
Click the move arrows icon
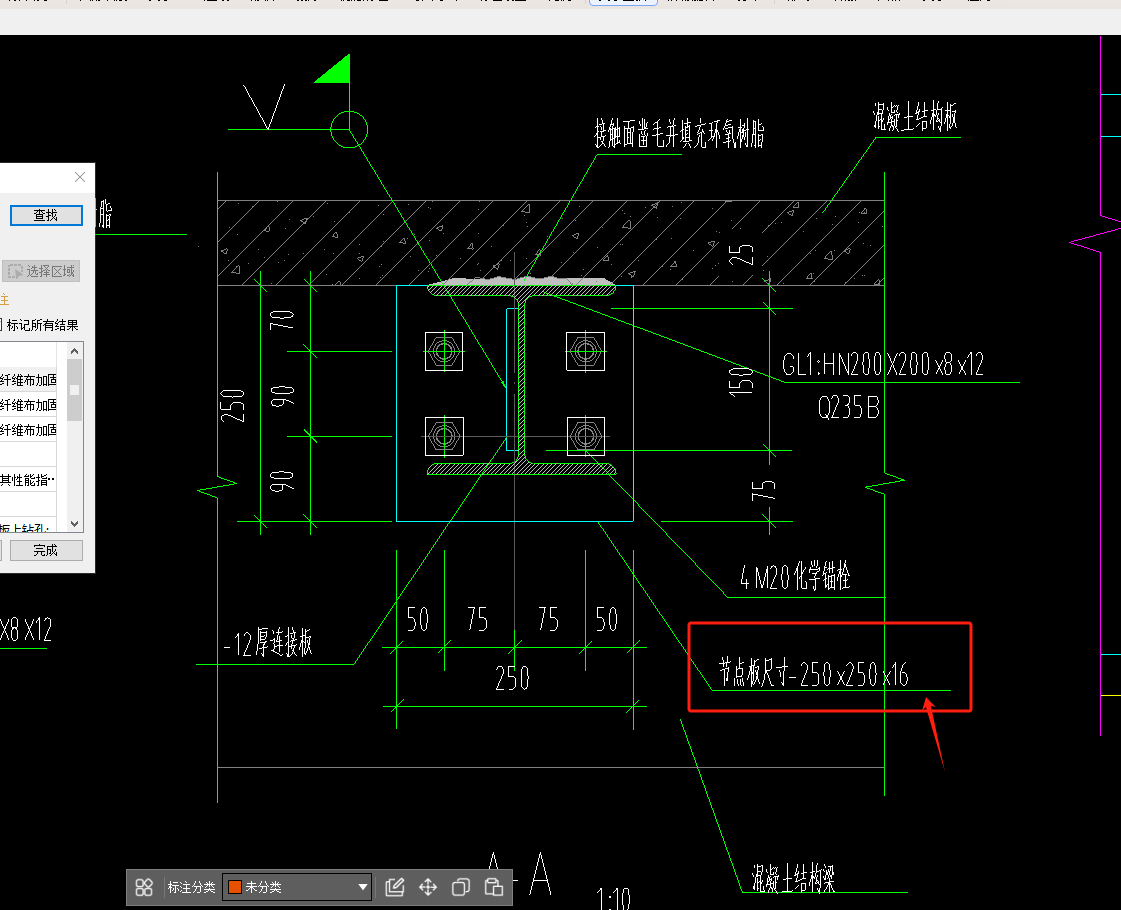pos(428,887)
